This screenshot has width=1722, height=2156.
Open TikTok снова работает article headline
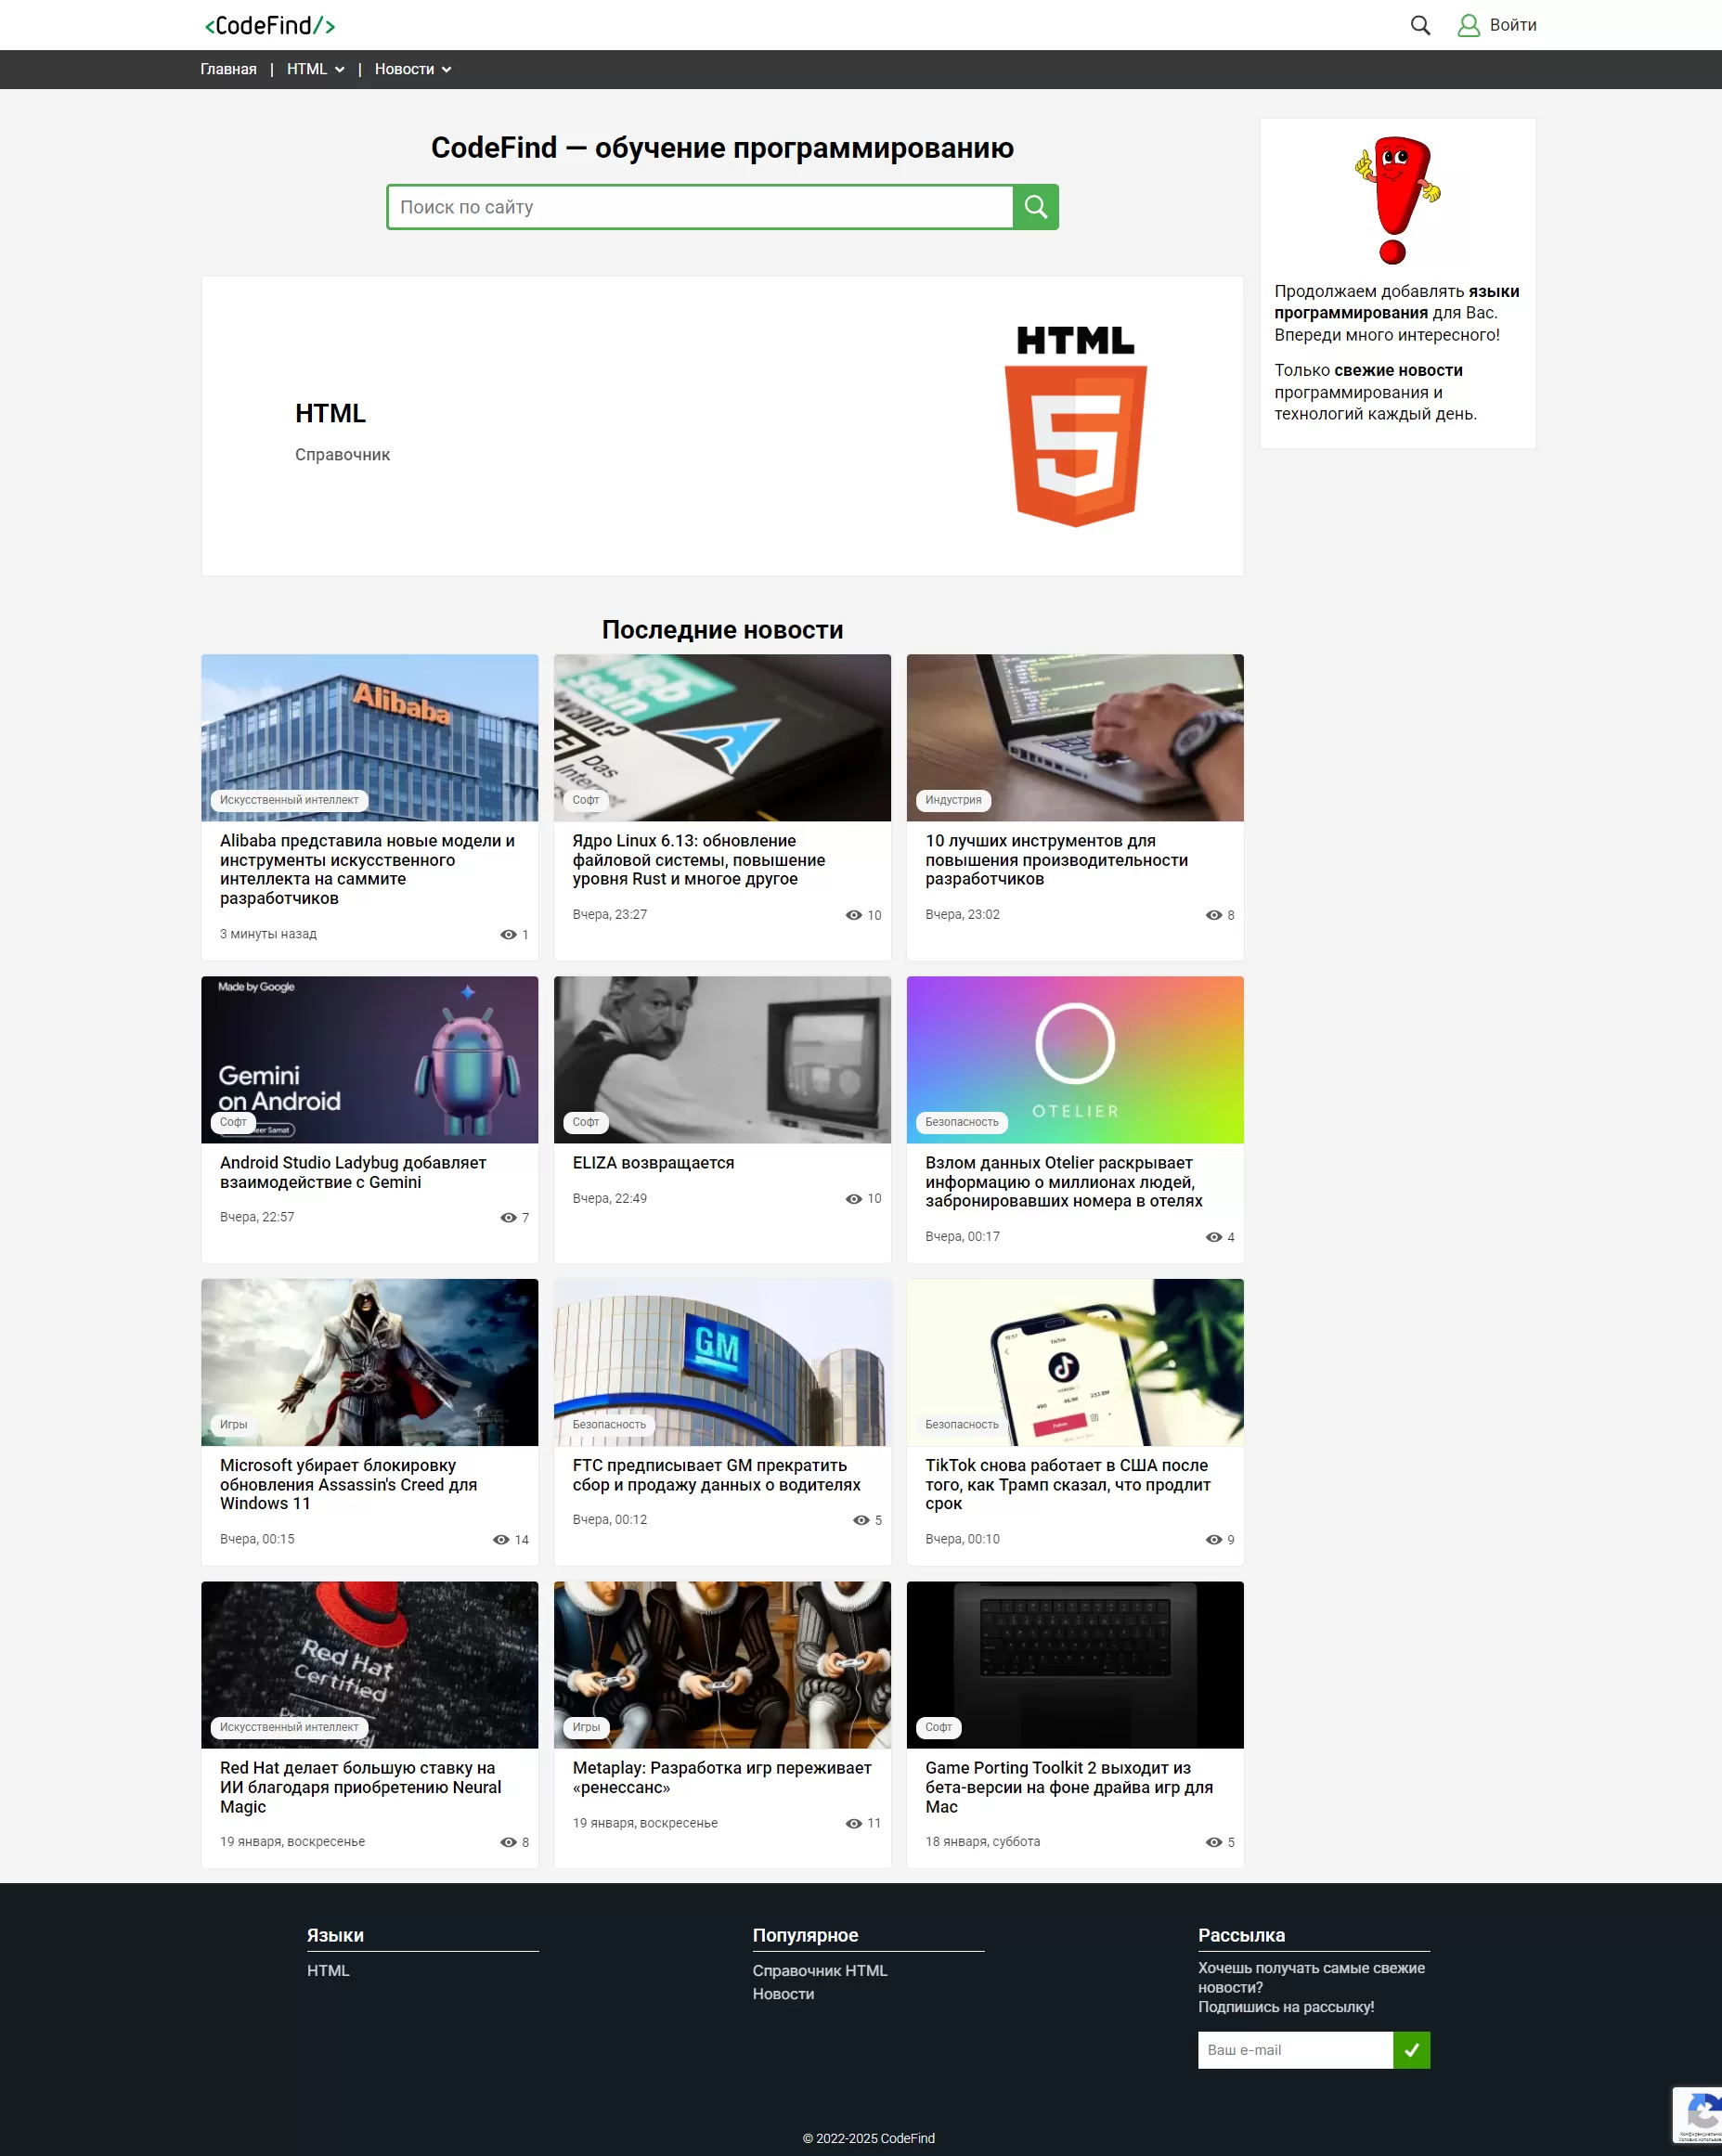coord(1067,1484)
